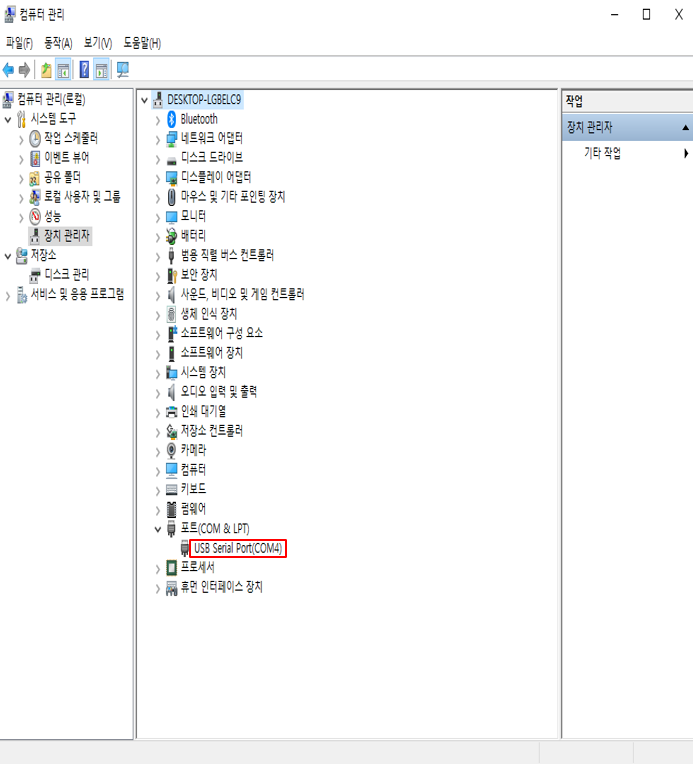Click the 디스크 관리 icon

[35, 276]
